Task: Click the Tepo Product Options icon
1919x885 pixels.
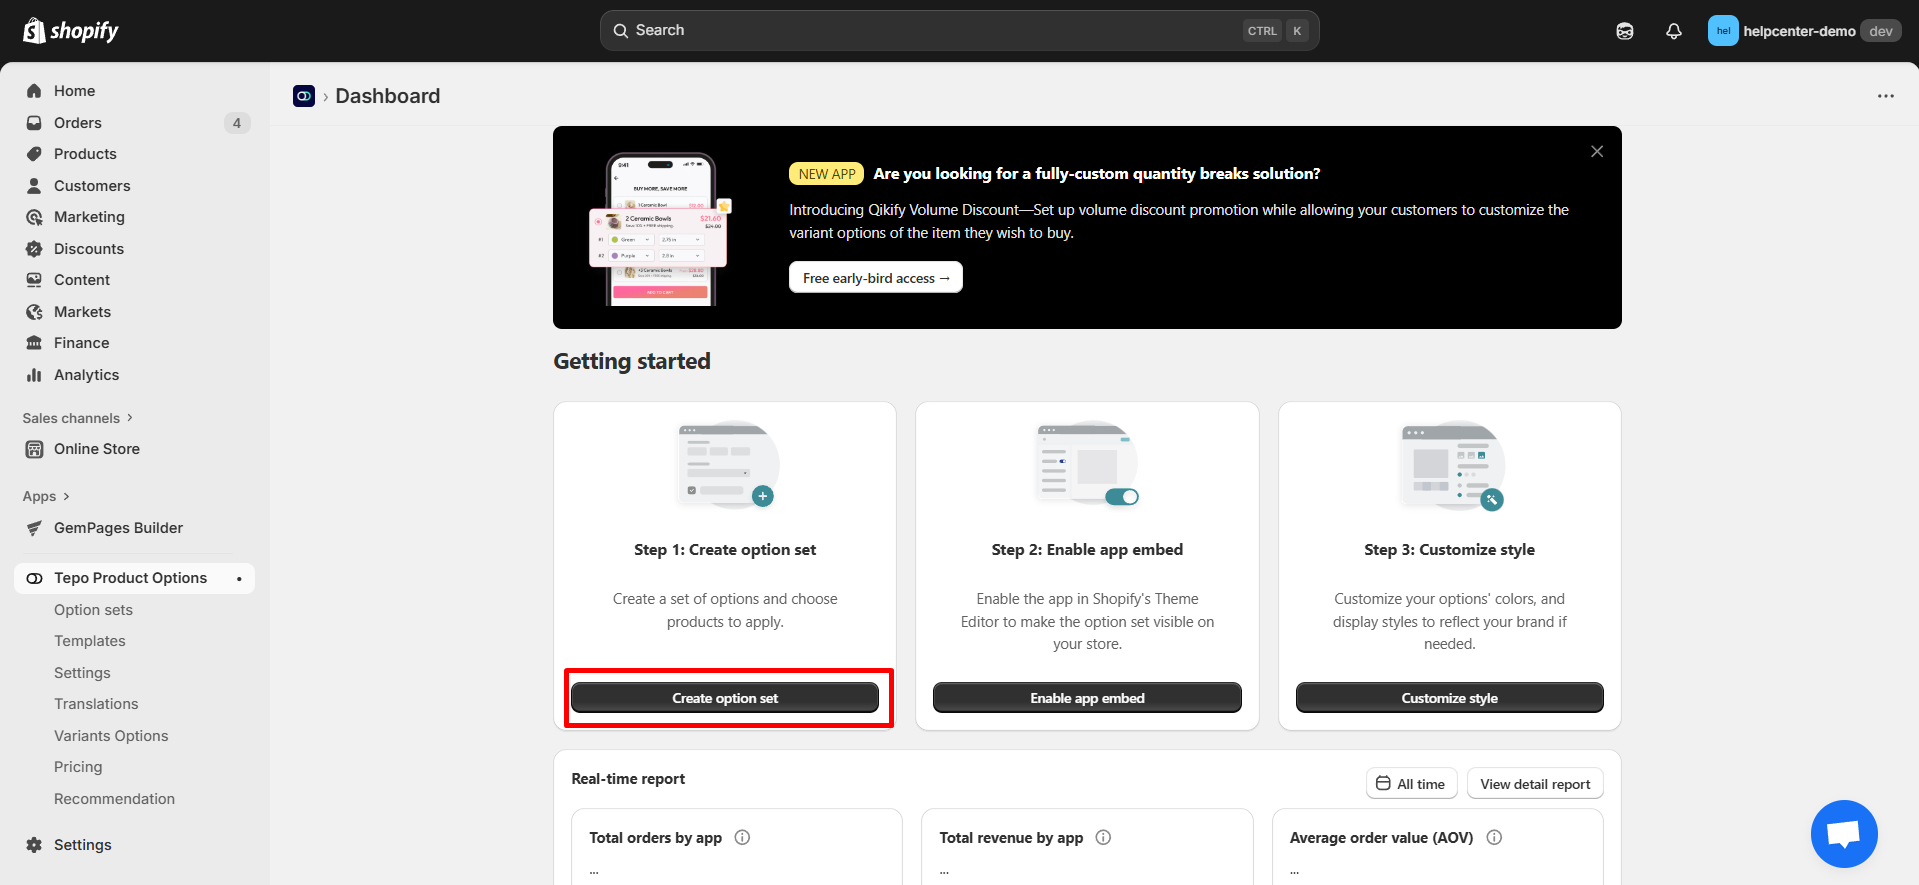Action: point(34,578)
